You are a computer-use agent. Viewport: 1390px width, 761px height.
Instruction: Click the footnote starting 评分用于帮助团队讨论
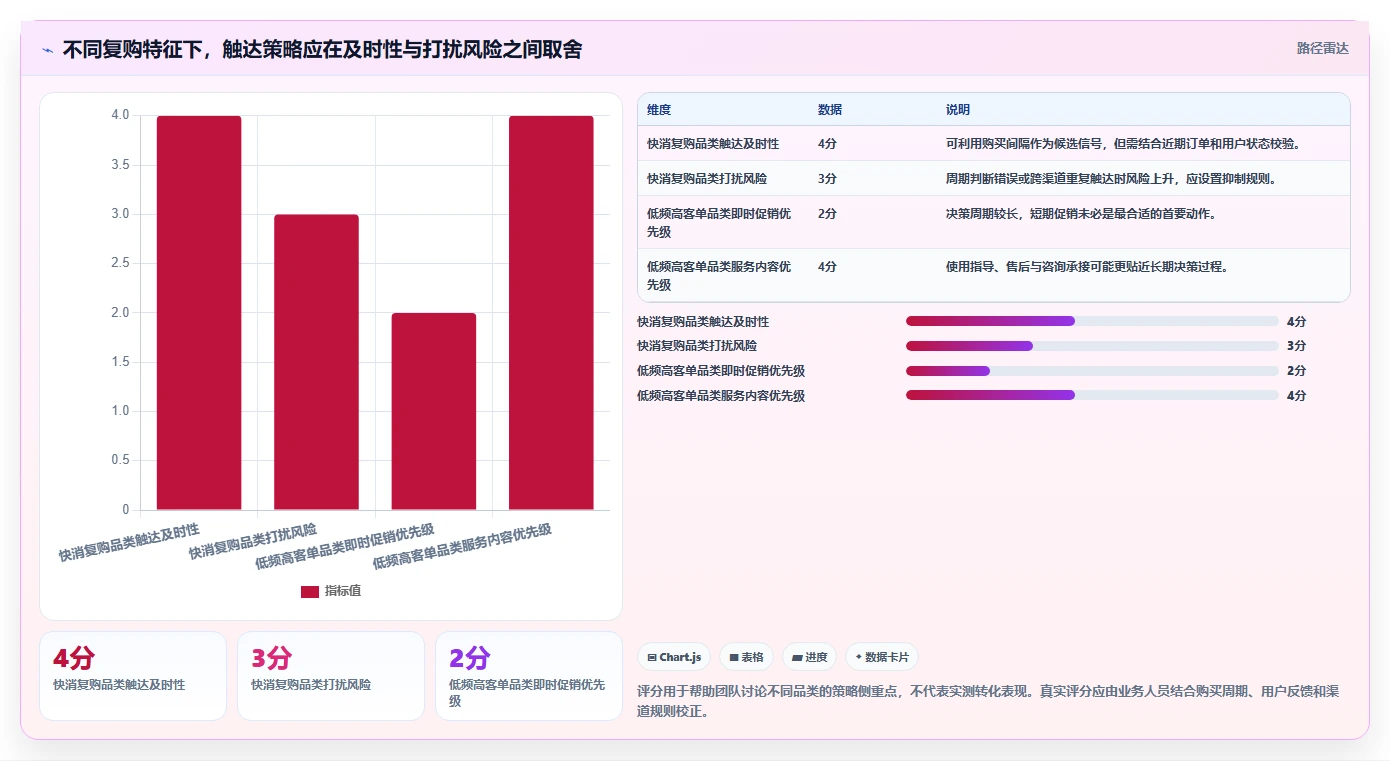pos(988,701)
